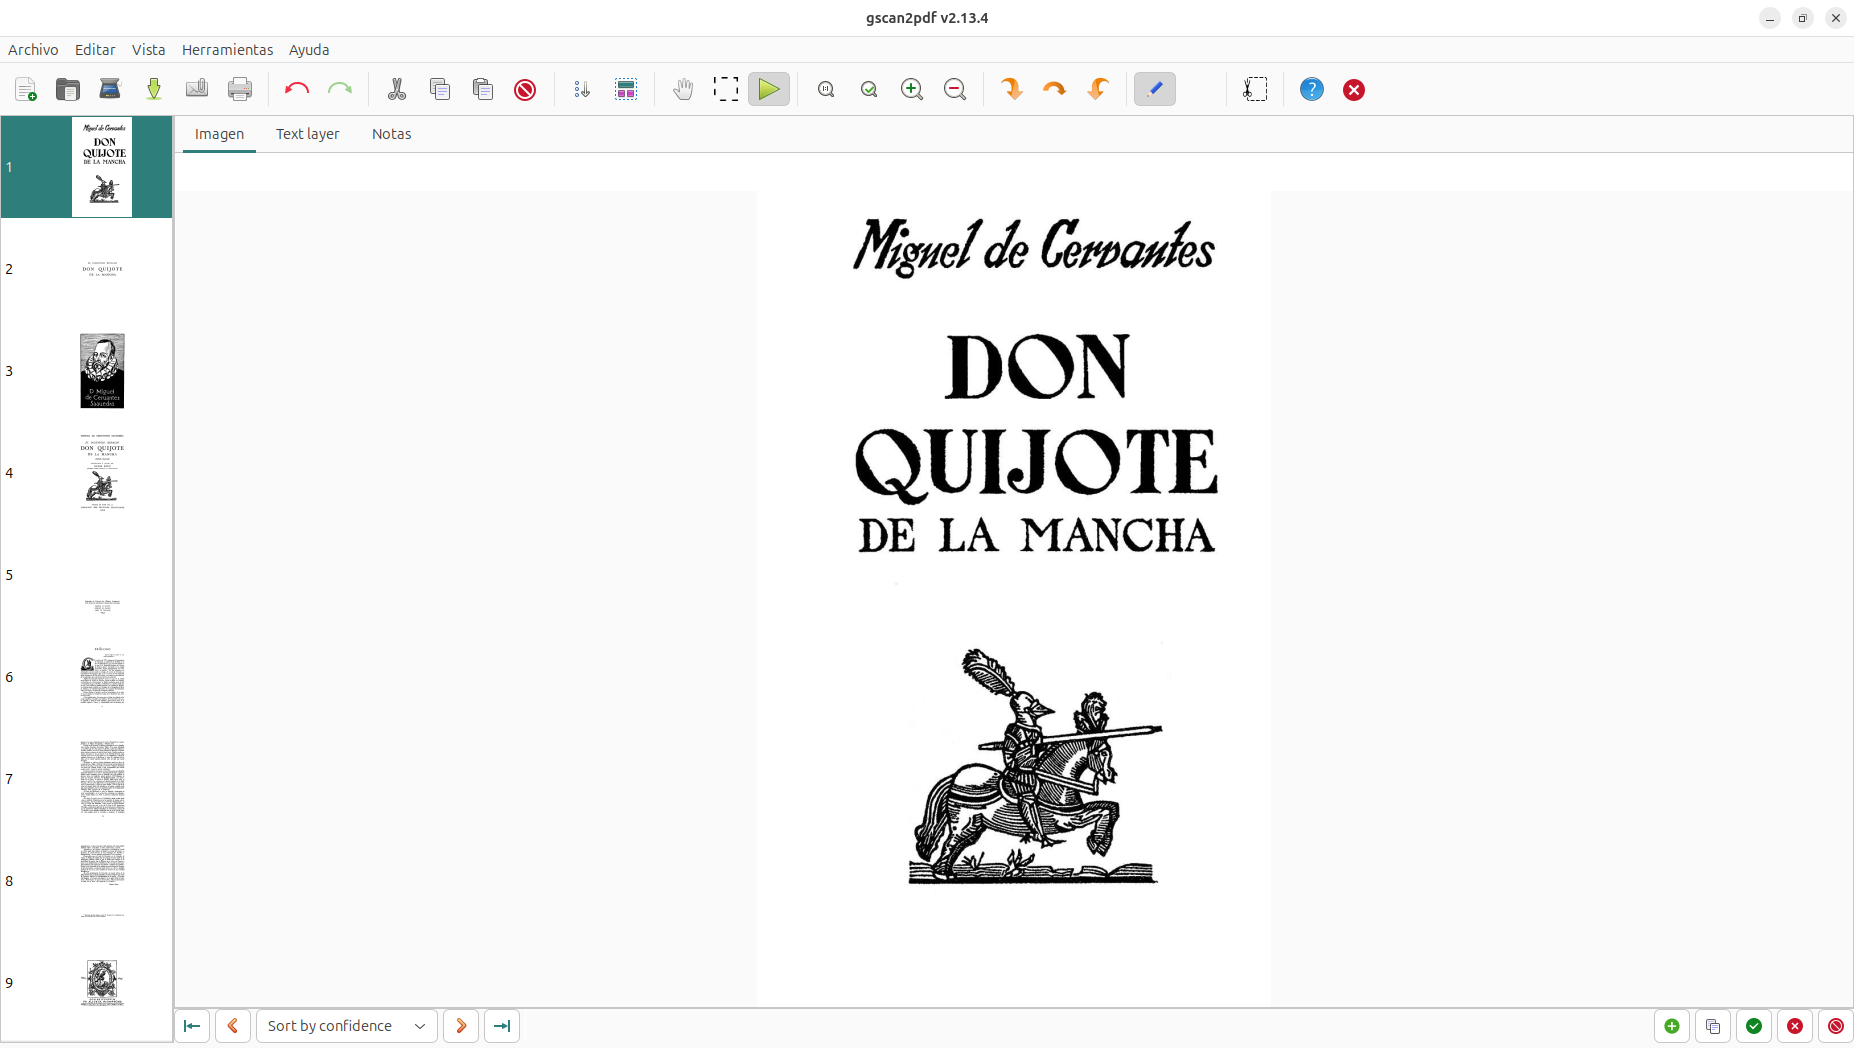Open the Vista menu
Viewport: 1854px width, 1048px height.
(149, 50)
